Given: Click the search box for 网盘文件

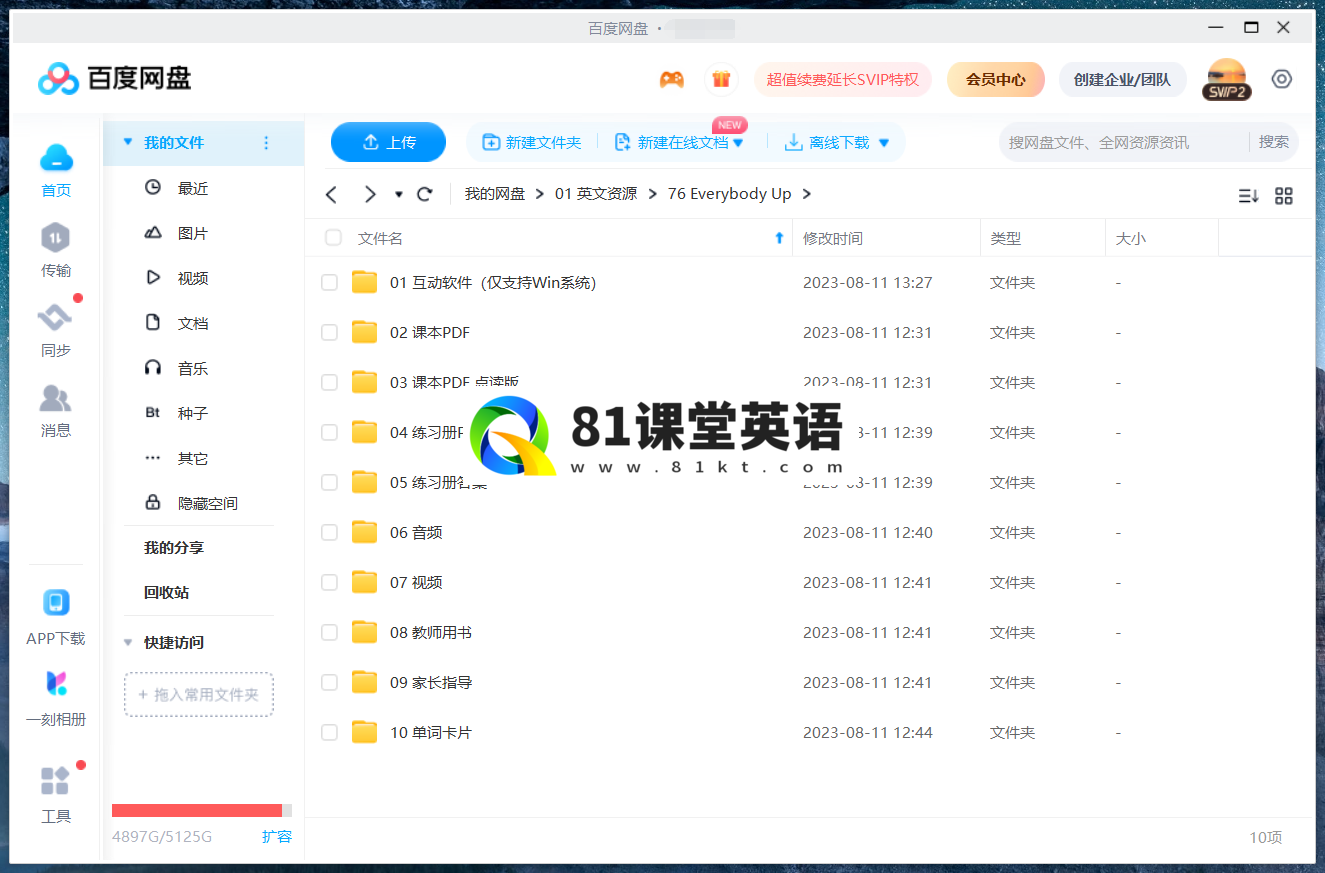Looking at the screenshot, I should pos(1123,142).
